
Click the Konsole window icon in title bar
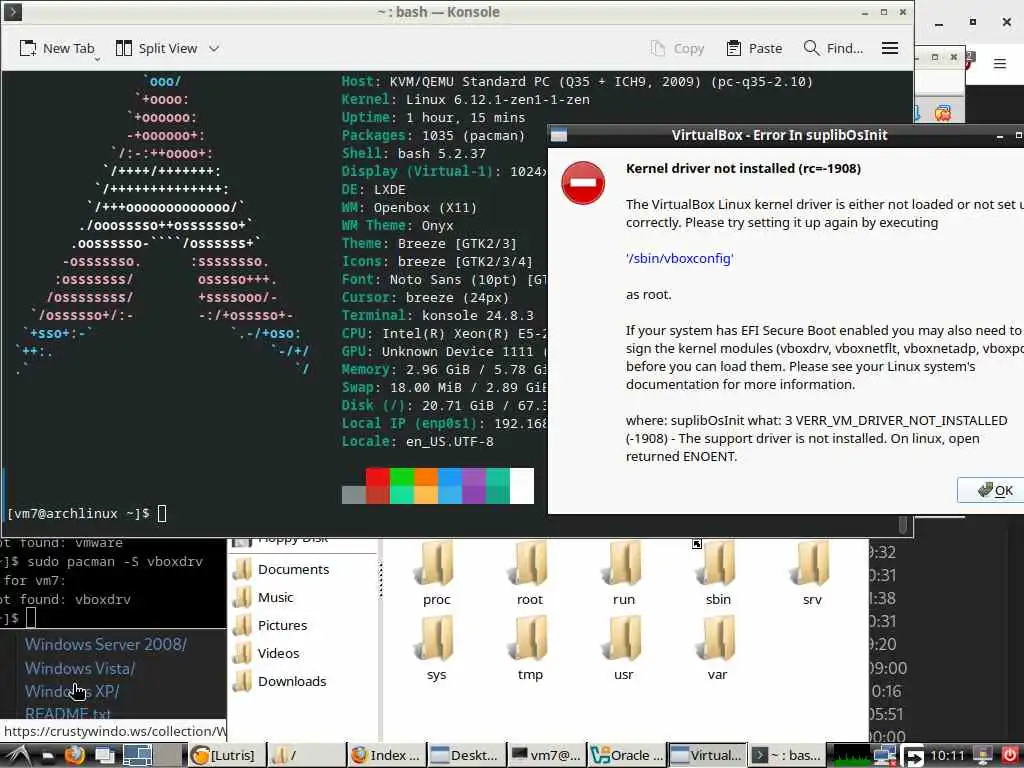click(x=13, y=12)
